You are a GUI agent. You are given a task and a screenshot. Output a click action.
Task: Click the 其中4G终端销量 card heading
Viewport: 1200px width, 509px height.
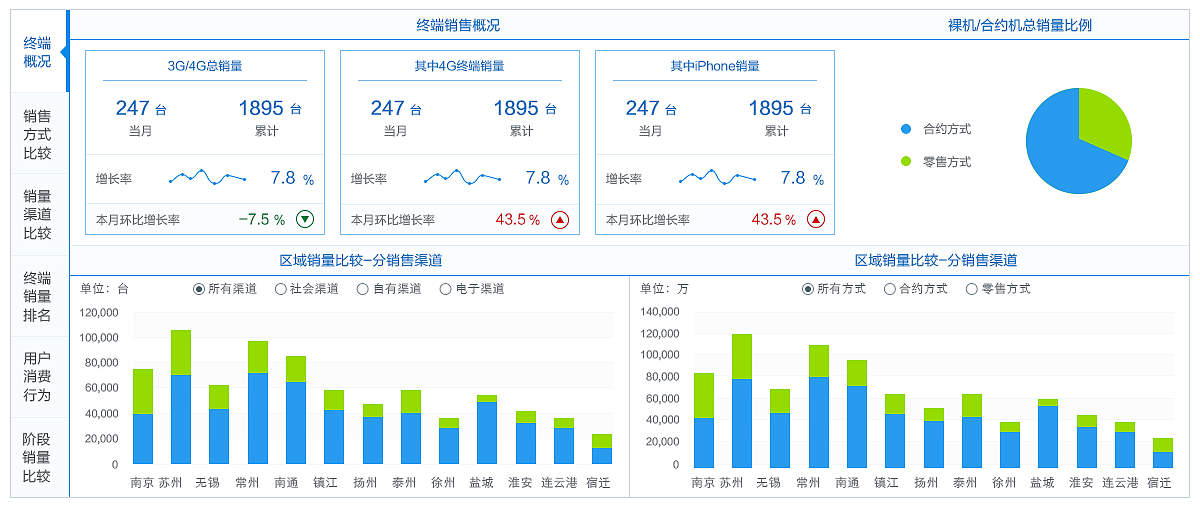(460, 66)
